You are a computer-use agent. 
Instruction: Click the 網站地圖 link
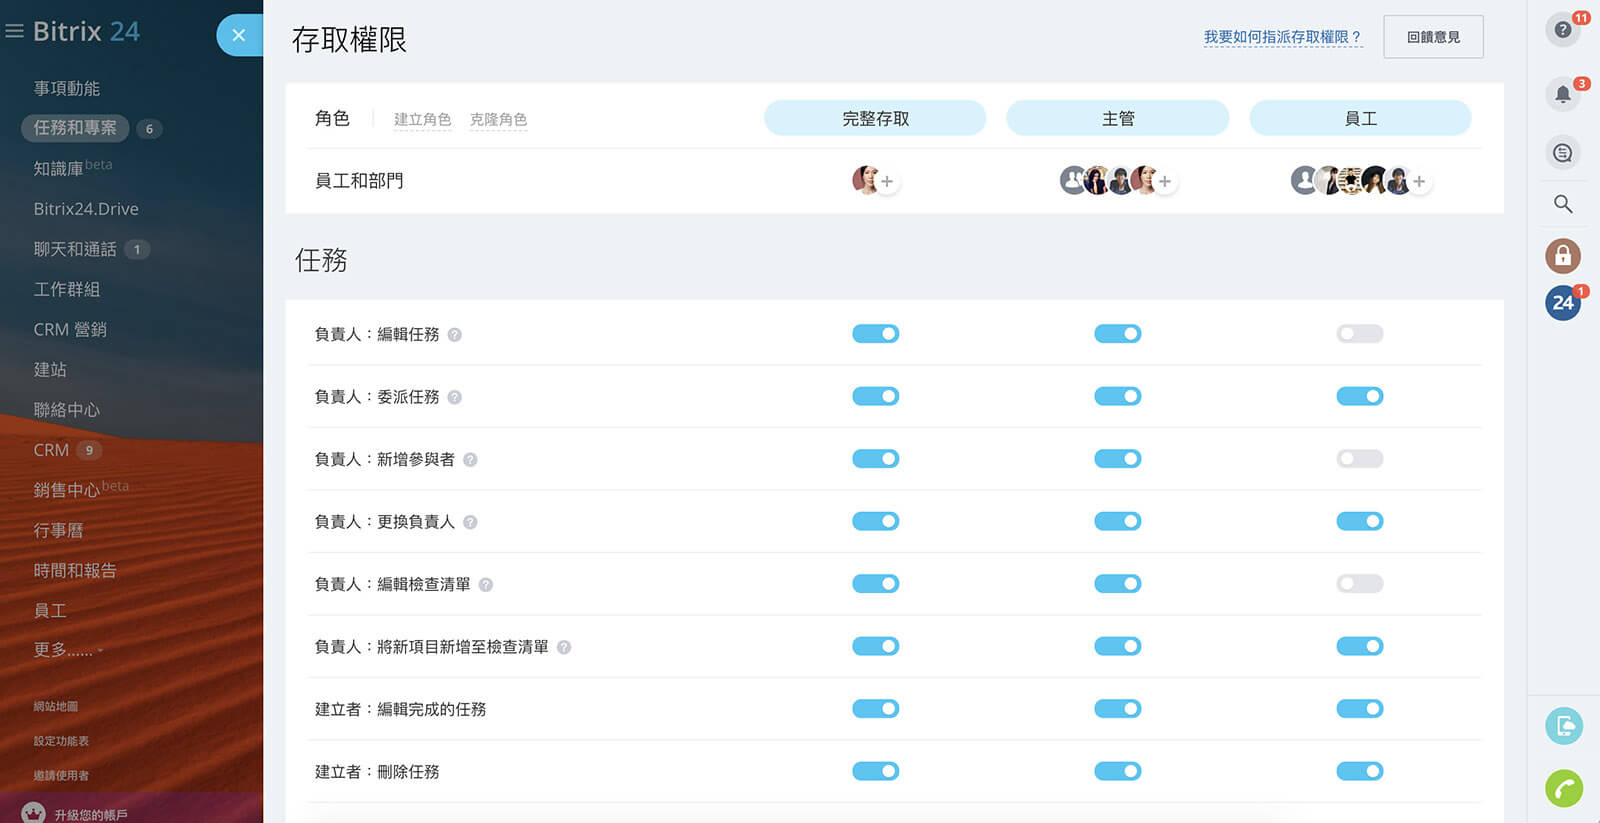(56, 706)
